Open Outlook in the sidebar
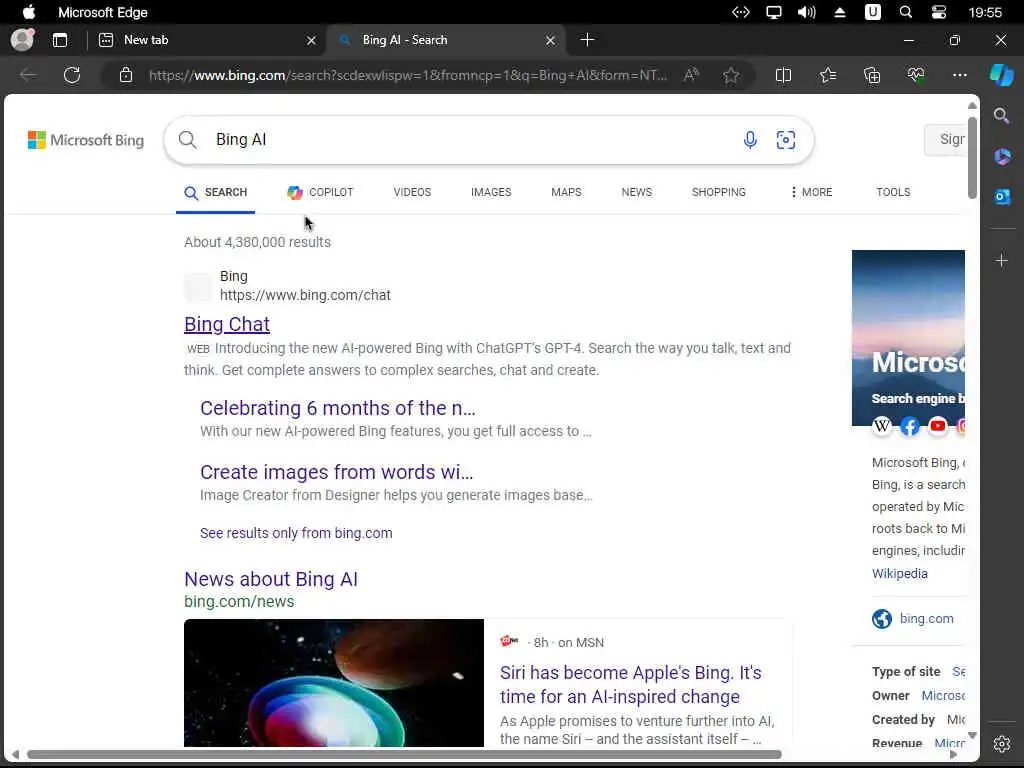This screenshot has height=768, width=1024. (x=1002, y=197)
